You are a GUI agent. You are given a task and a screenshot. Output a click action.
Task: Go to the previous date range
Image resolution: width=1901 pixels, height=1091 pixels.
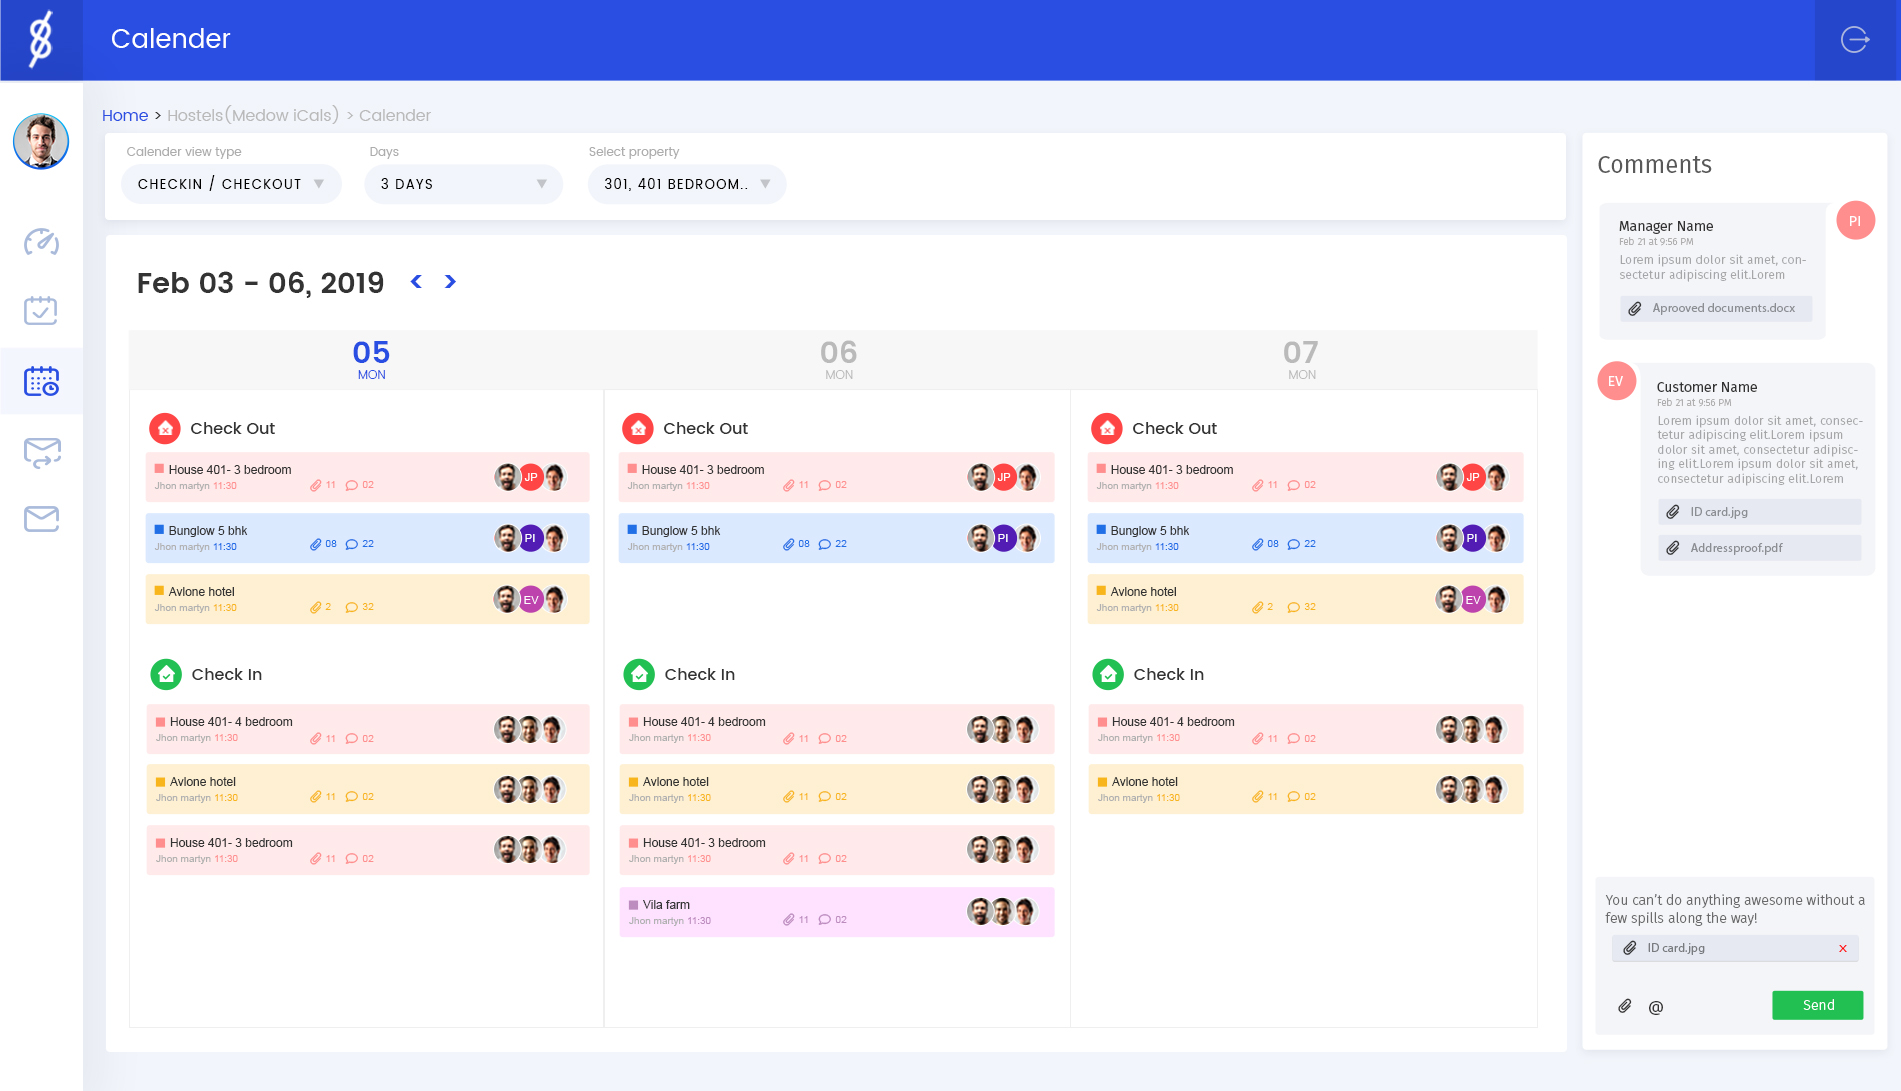click(416, 282)
